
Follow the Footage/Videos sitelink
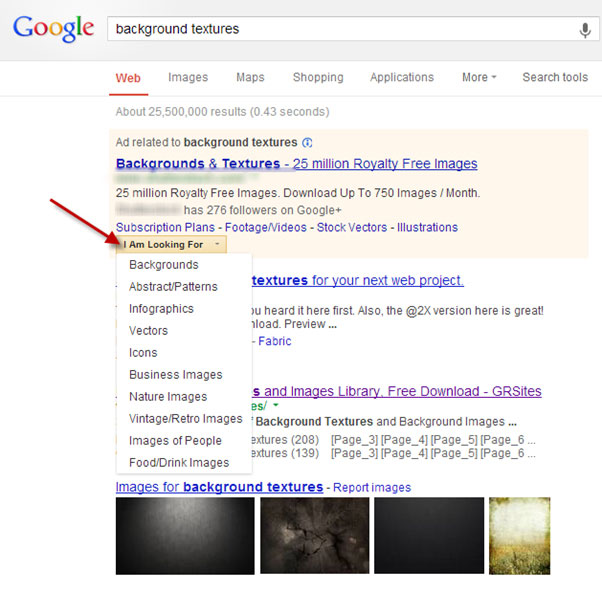point(266,227)
